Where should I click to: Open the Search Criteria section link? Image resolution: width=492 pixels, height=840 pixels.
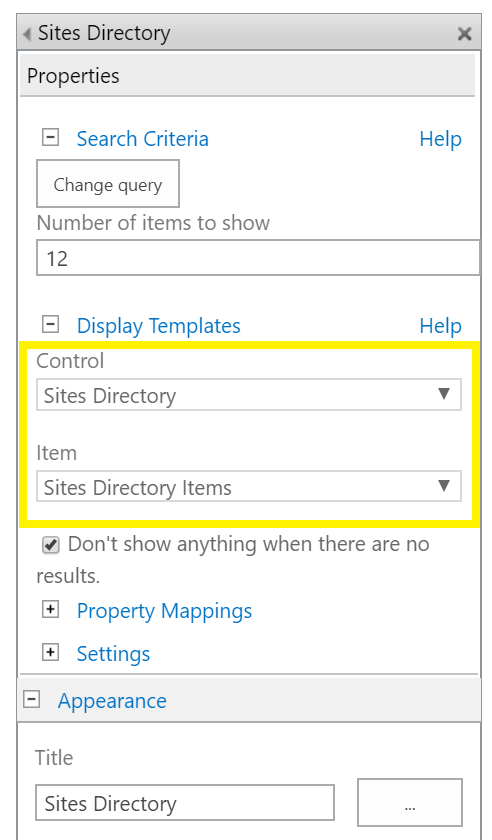(x=143, y=139)
